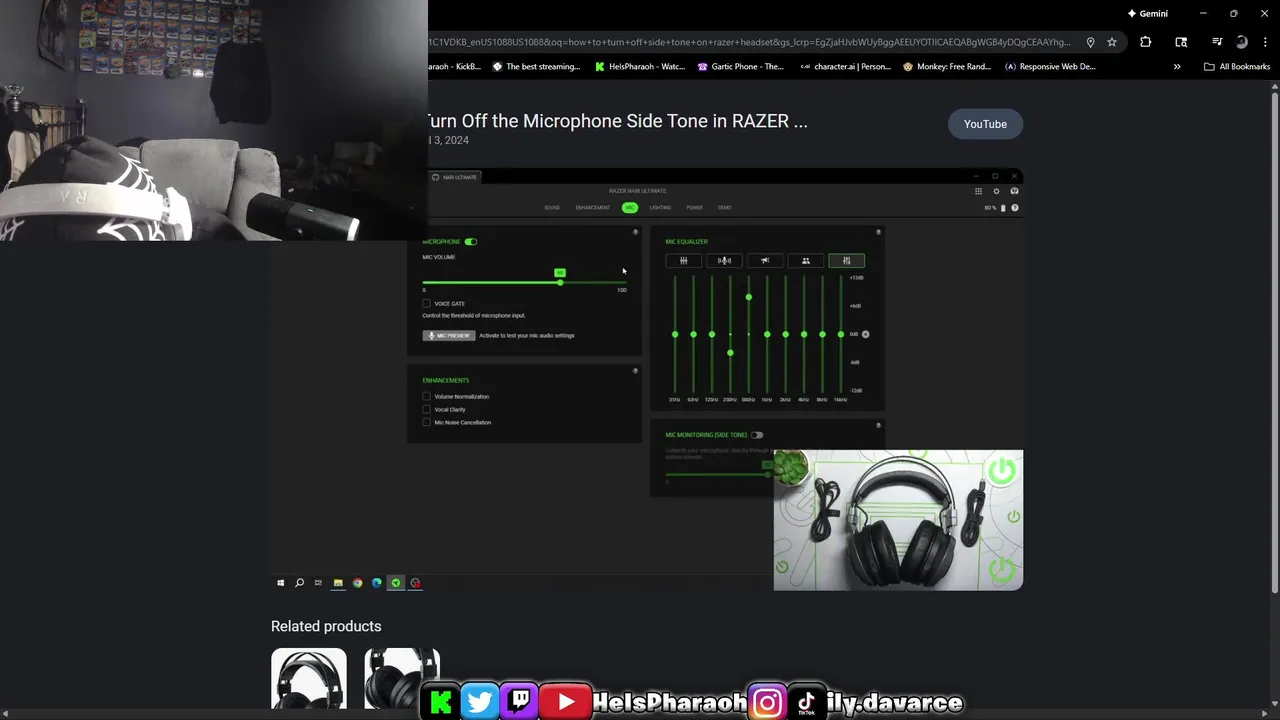Select the custom equalizer preset icon
The width and height of the screenshot is (1280, 720).
point(846,261)
